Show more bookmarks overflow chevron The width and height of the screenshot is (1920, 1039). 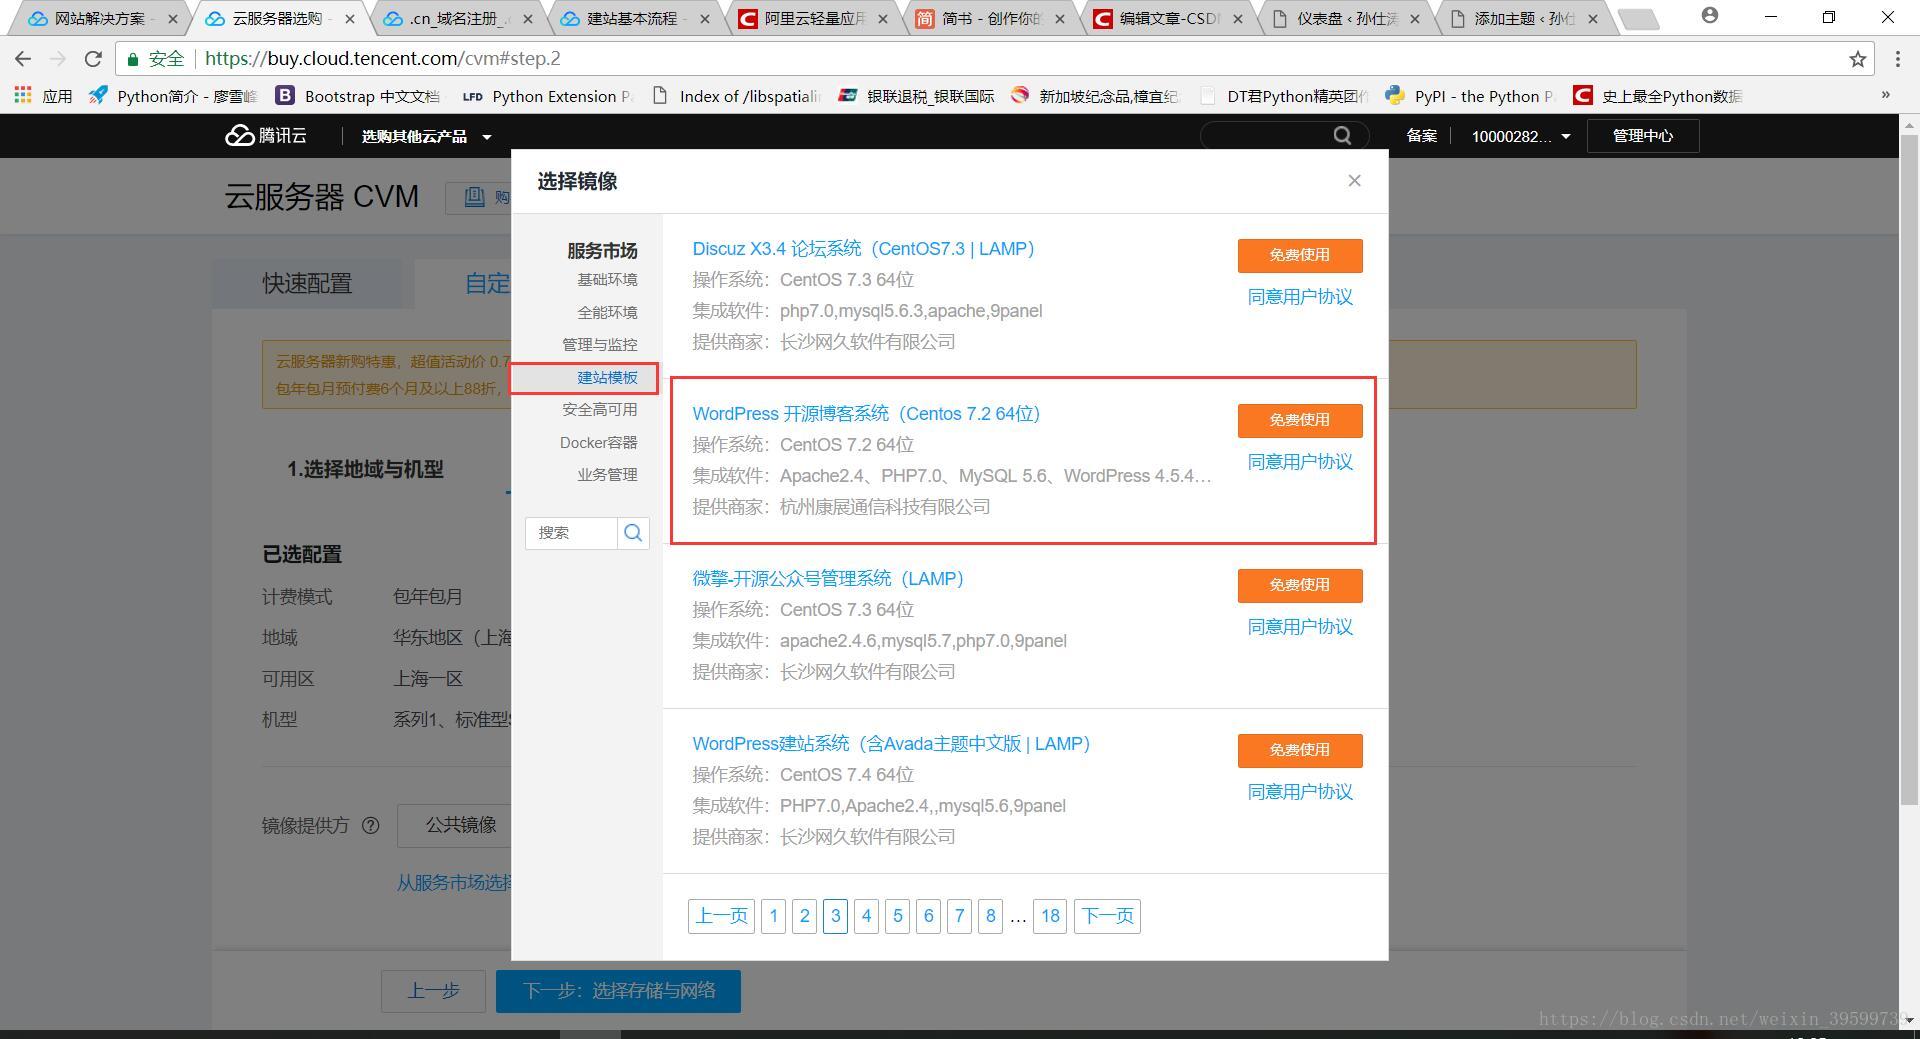click(1886, 95)
